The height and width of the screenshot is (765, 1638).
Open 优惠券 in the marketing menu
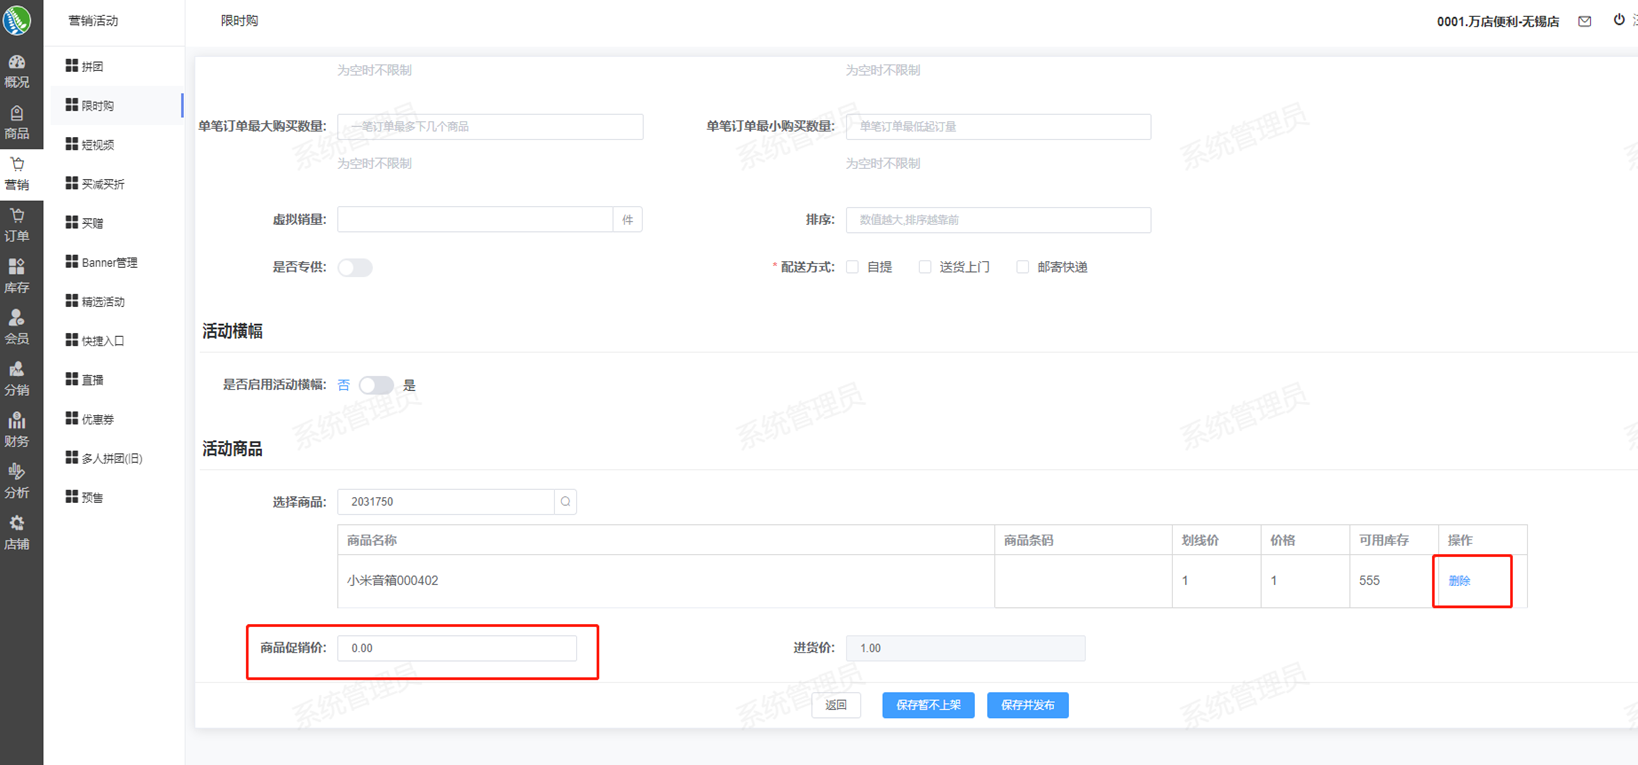pos(116,419)
